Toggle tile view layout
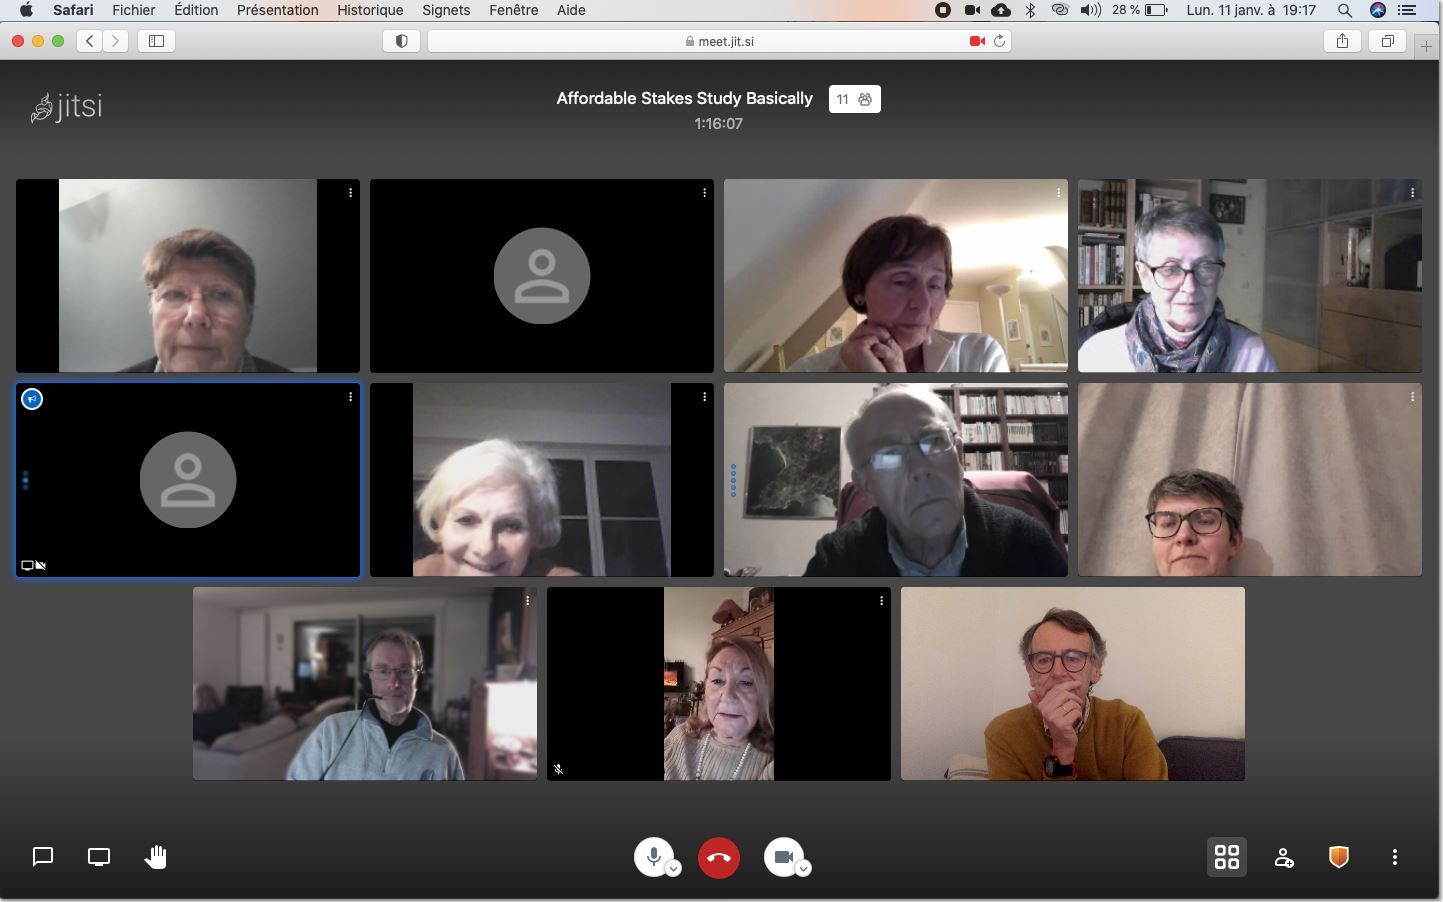This screenshot has width=1443, height=902. click(x=1227, y=857)
